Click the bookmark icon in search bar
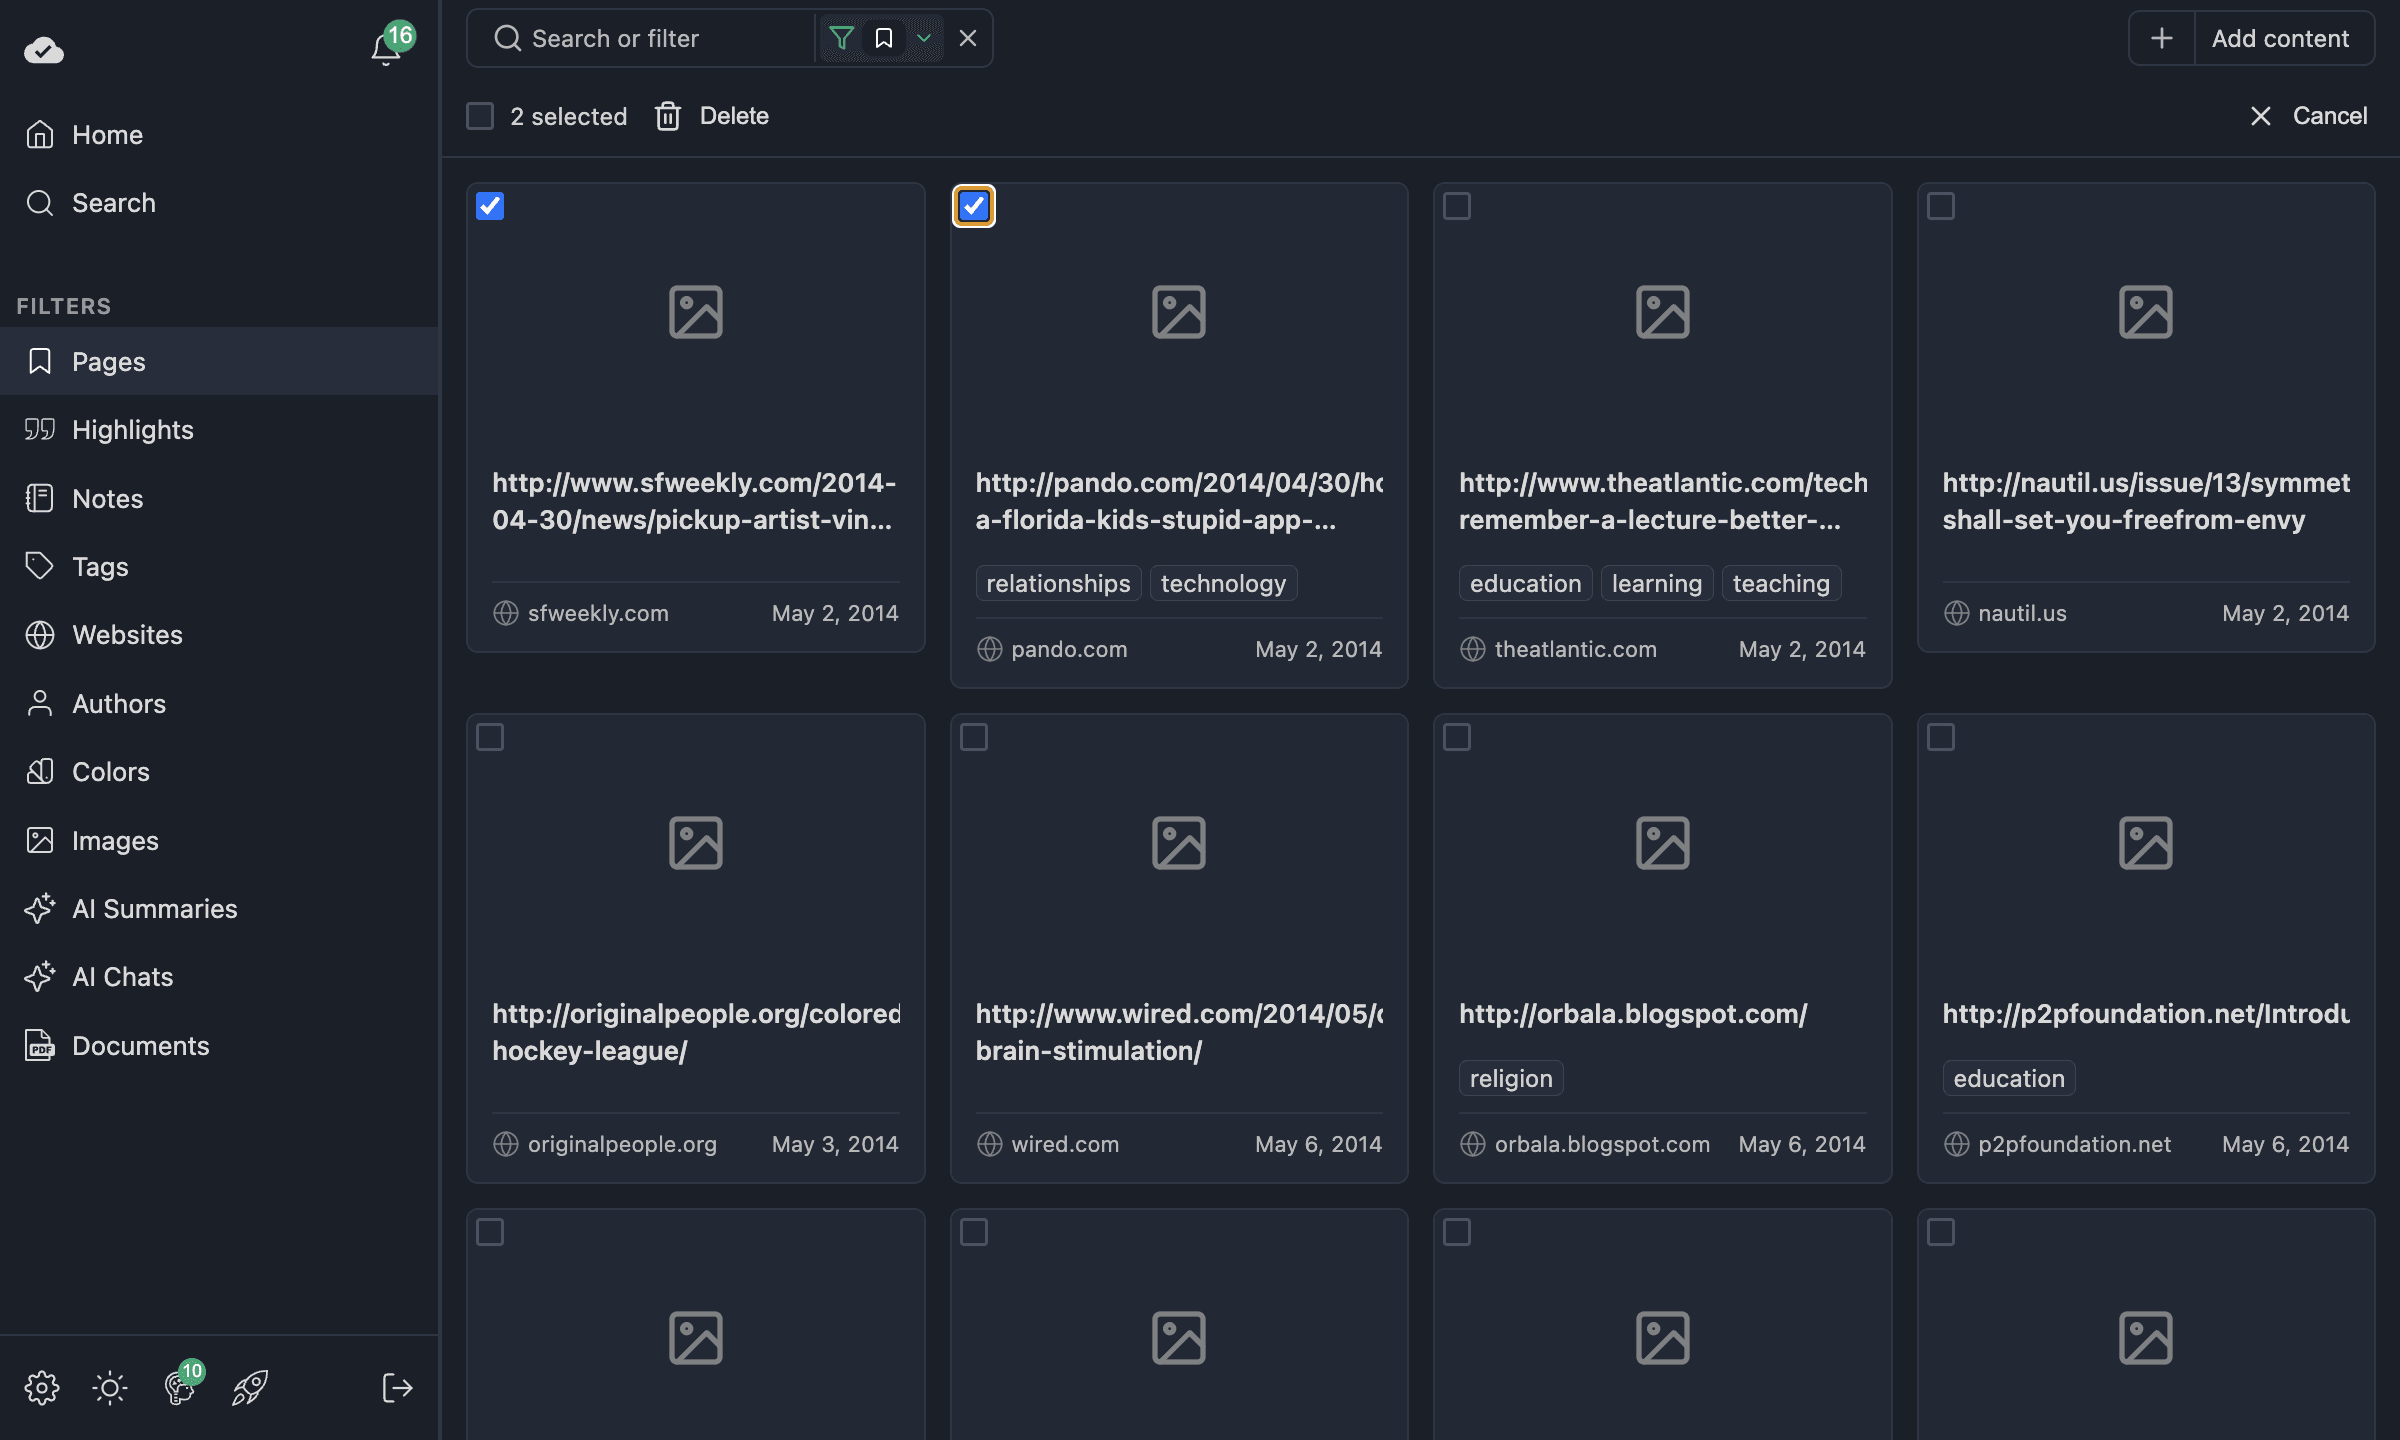The image size is (2400, 1440). coord(884,38)
